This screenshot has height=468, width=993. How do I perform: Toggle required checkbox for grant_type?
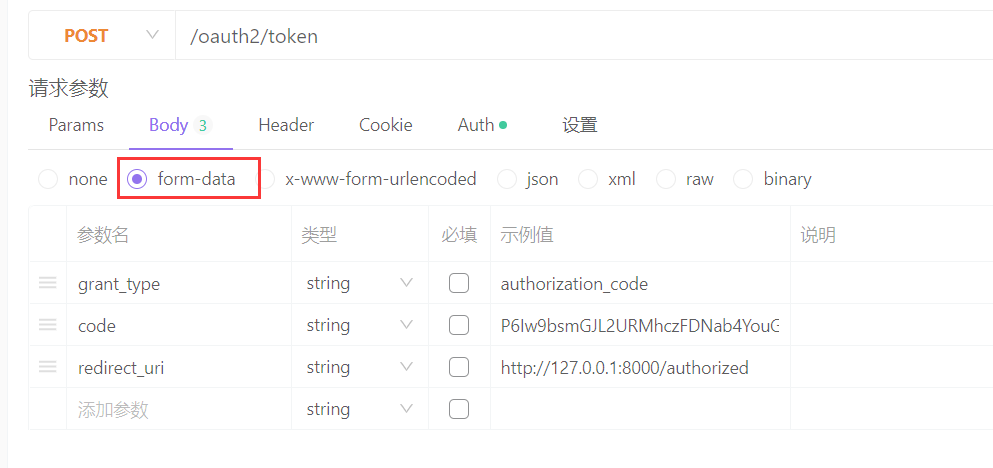[x=459, y=283]
